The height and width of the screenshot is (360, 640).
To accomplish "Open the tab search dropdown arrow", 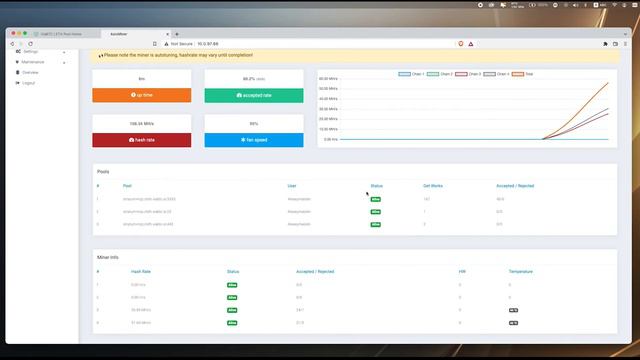I will click(x=625, y=34).
